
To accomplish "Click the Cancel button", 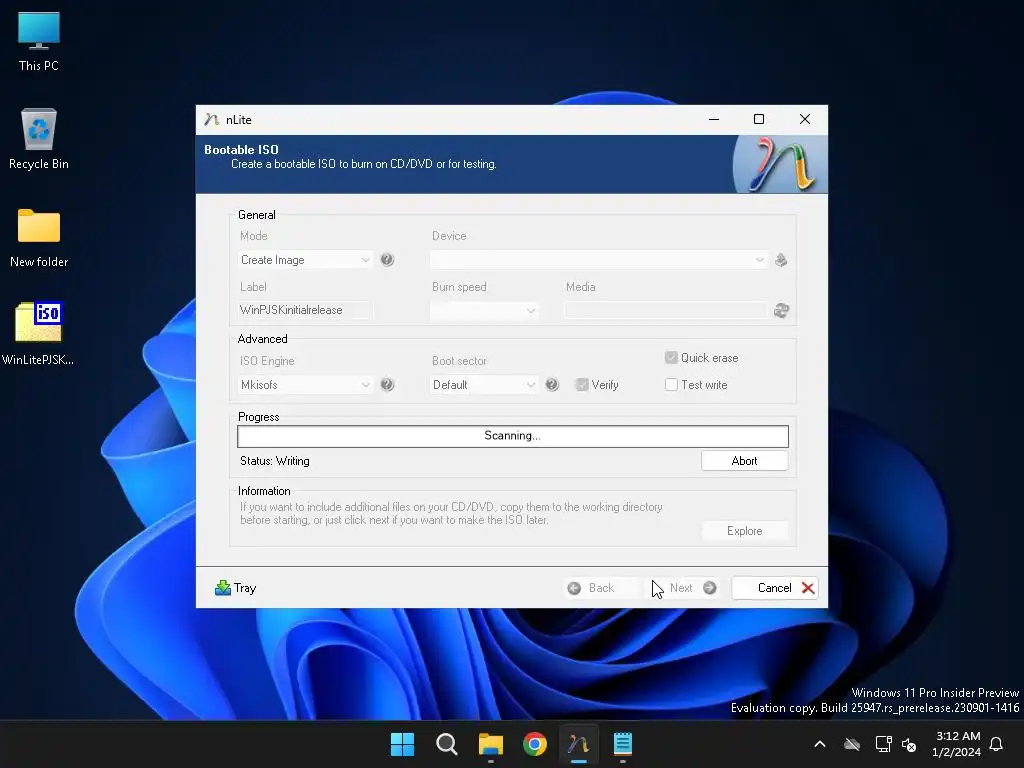I will pyautogui.click(x=775, y=588).
